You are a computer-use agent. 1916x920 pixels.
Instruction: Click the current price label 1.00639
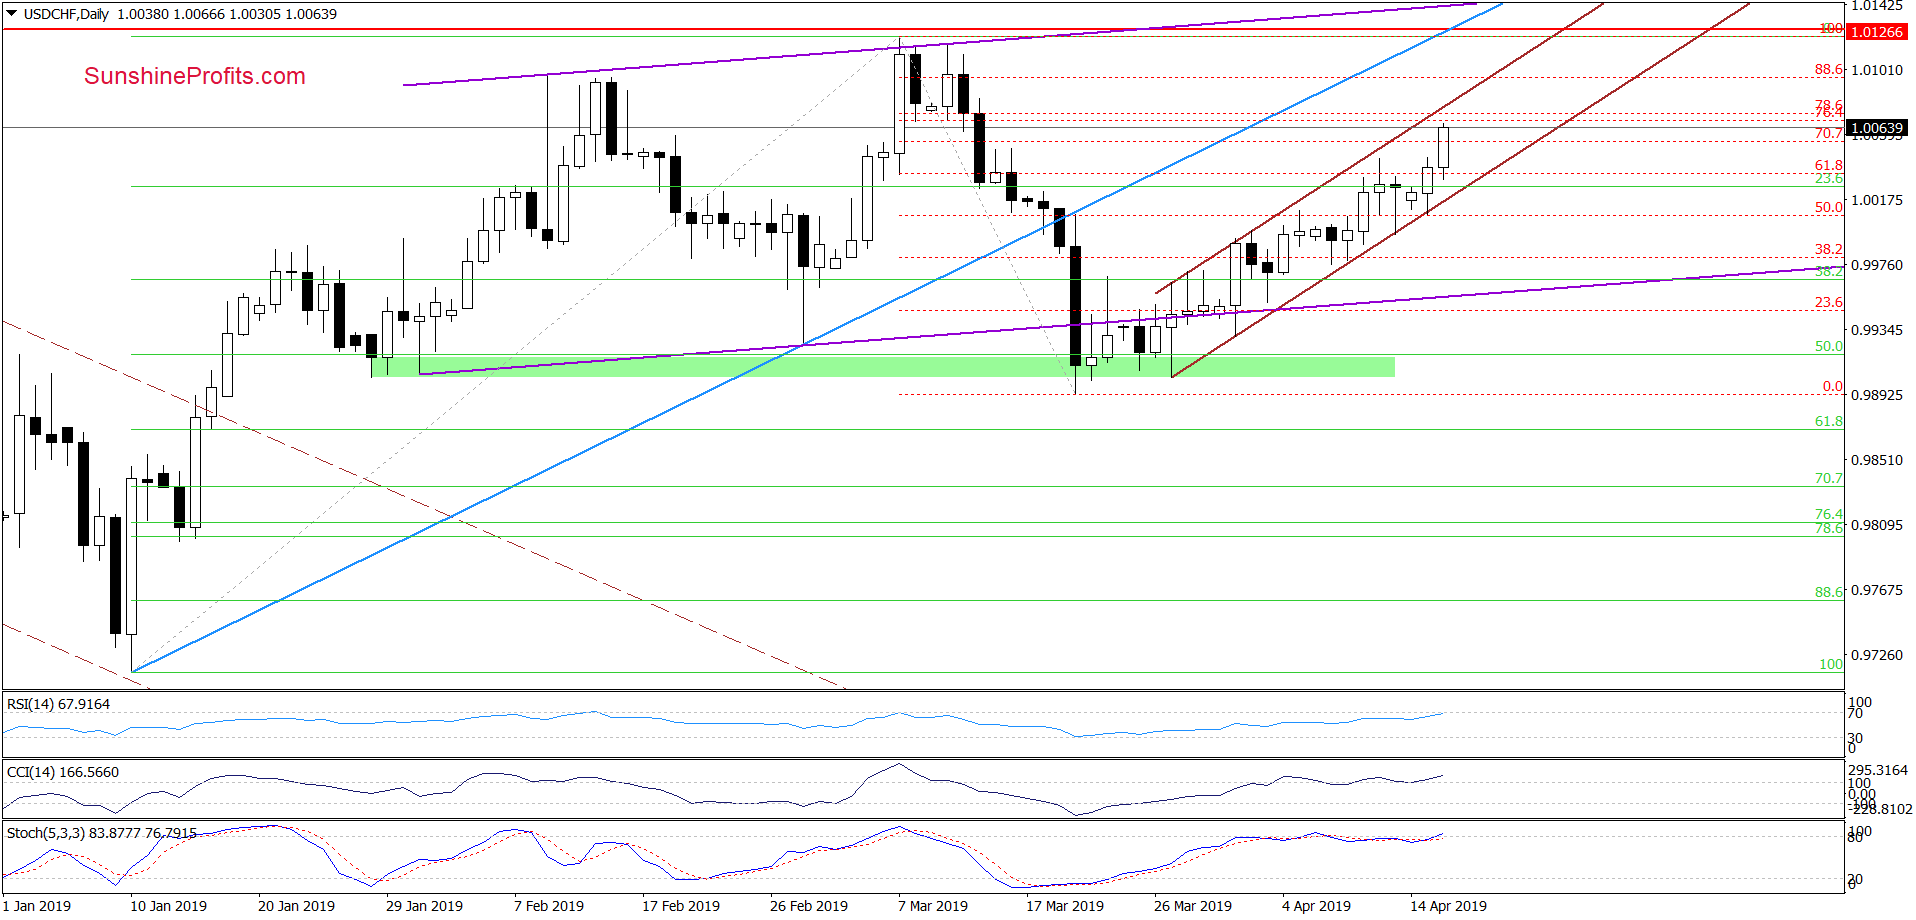pos(1877,128)
